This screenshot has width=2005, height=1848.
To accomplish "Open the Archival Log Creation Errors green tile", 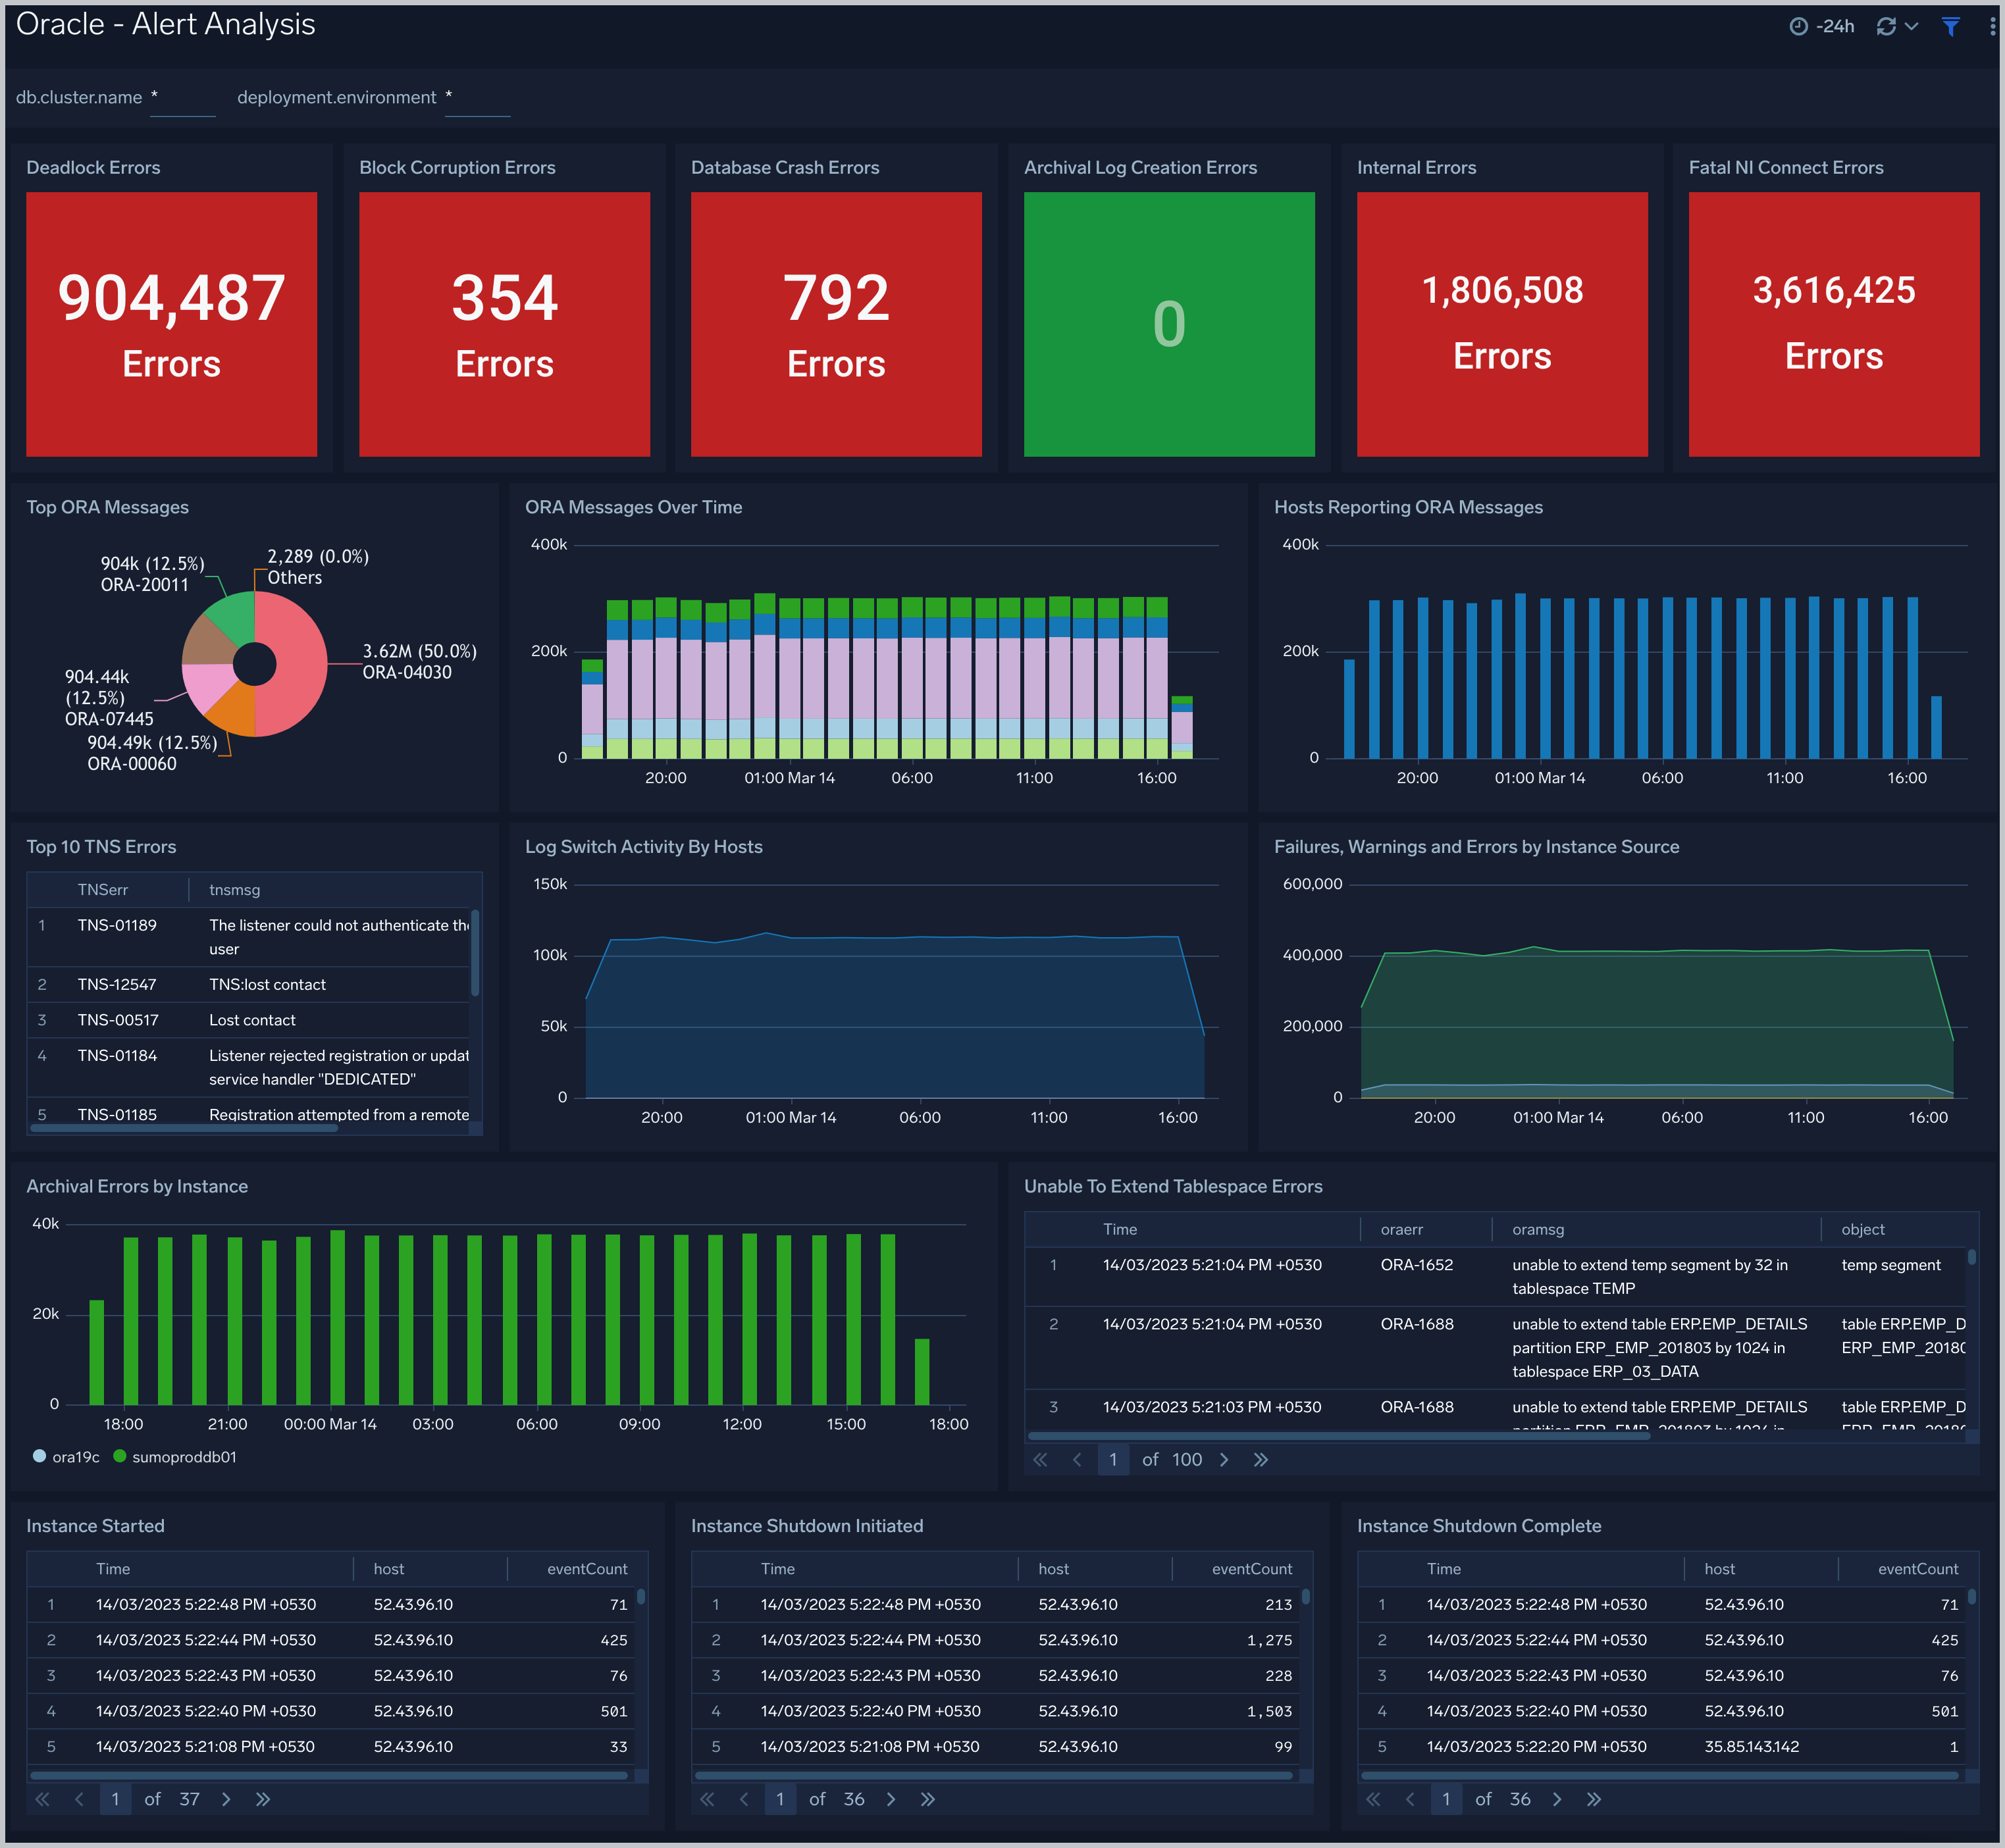I will (1169, 324).
